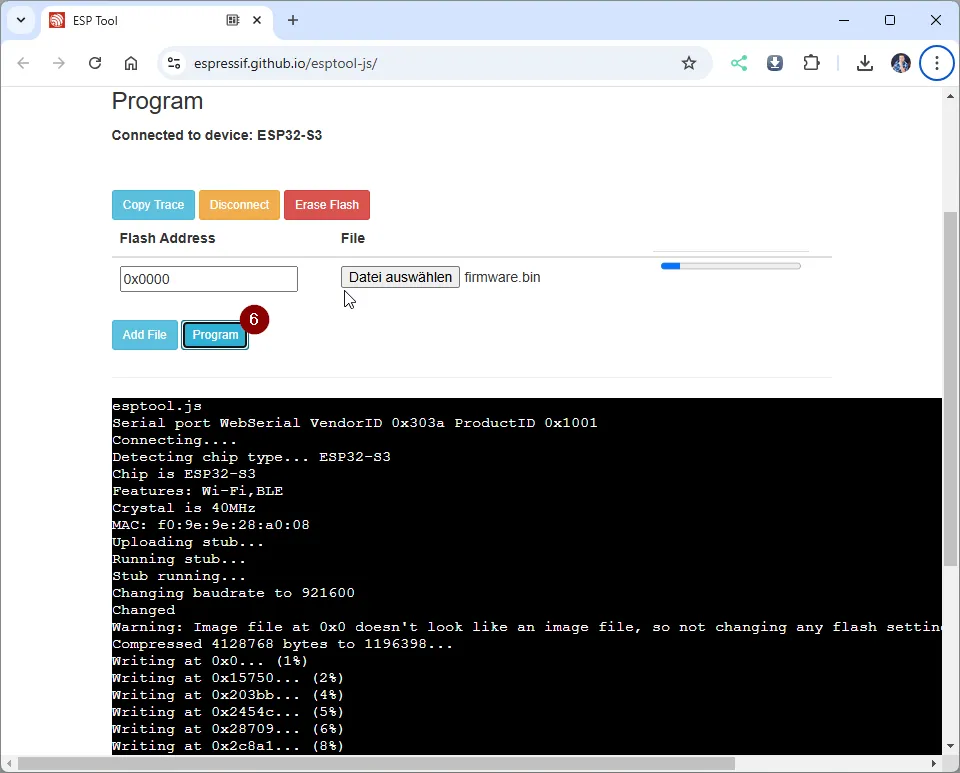This screenshot has width=960, height=773.
Task: Open the browser Downloads icon
Action: 865,63
